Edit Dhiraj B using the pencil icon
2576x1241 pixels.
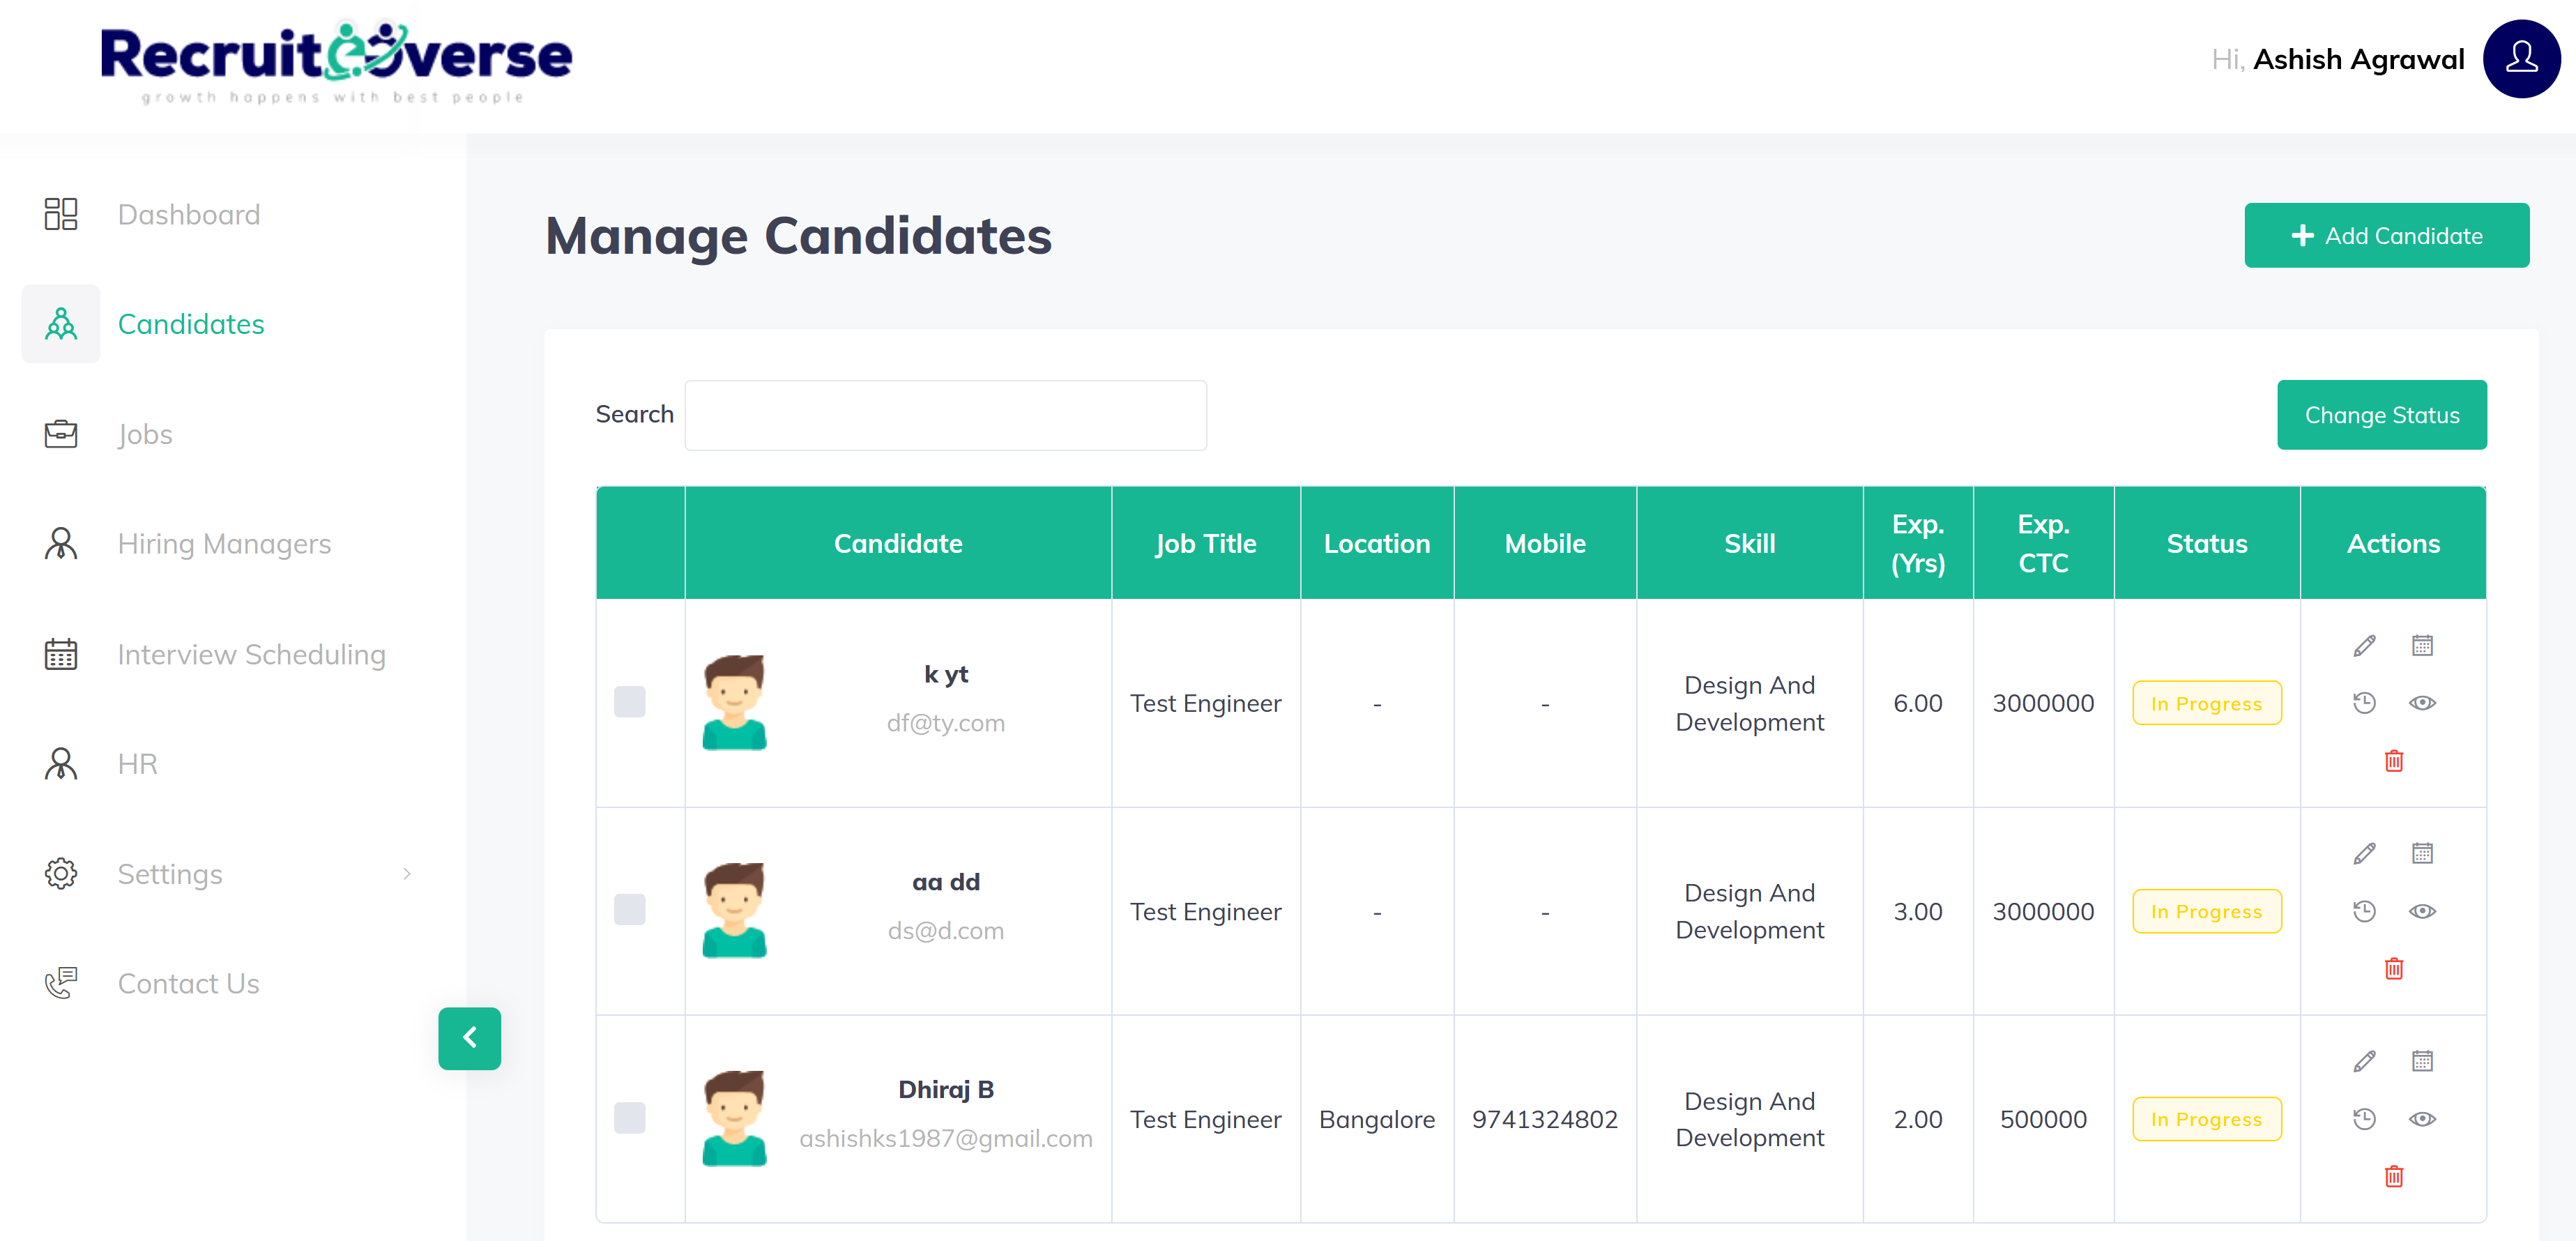coord(2364,1061)
